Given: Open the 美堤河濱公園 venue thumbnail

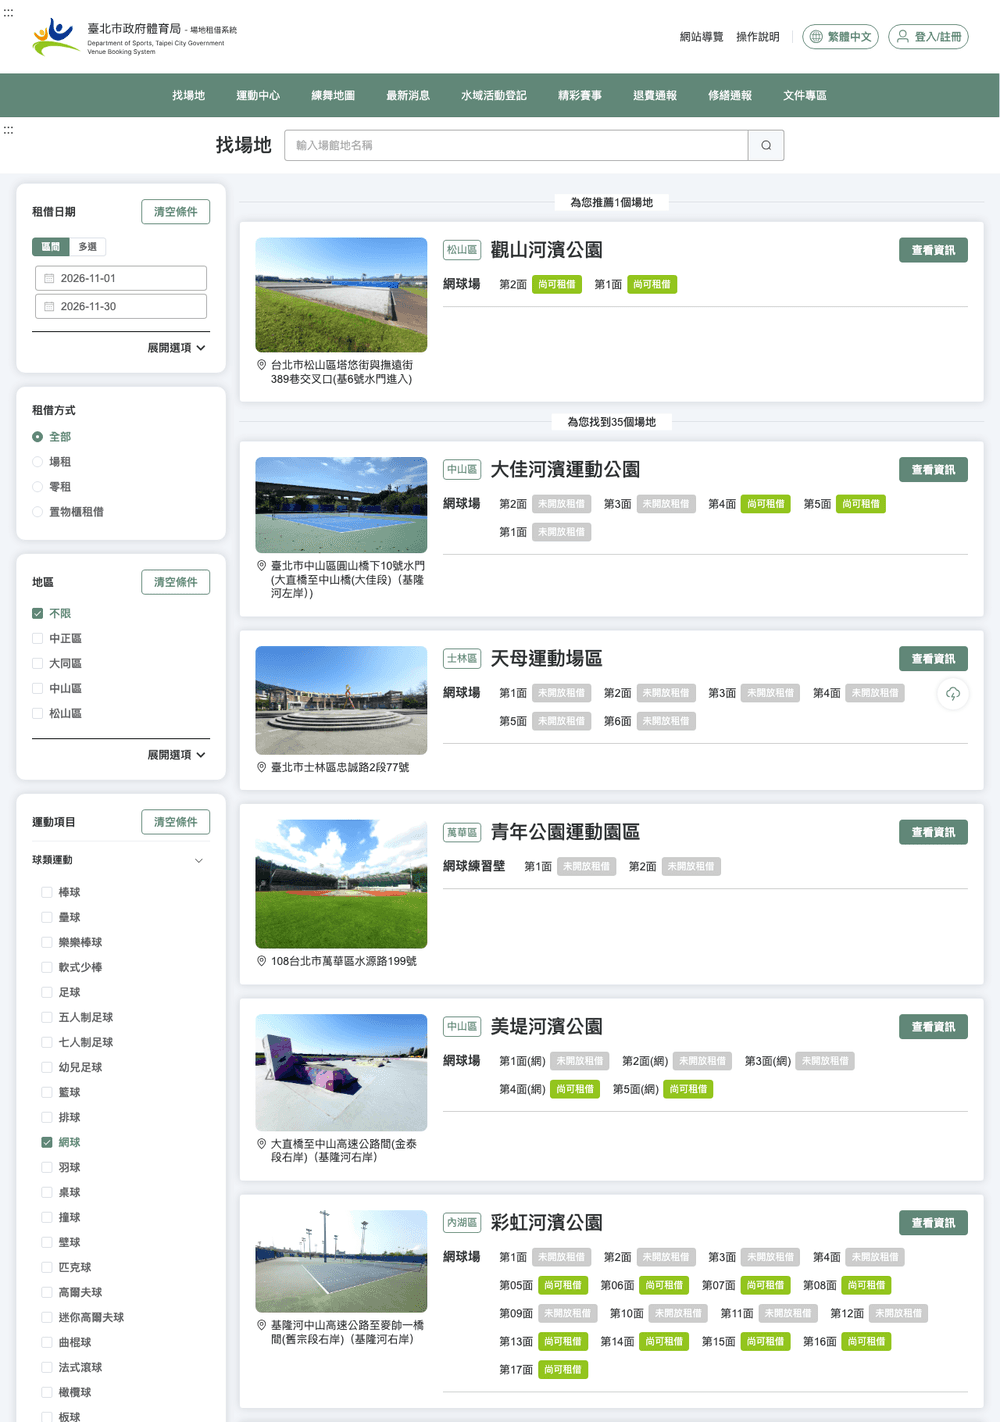Looking at the screenshot, I should [x=341, y=1072].
